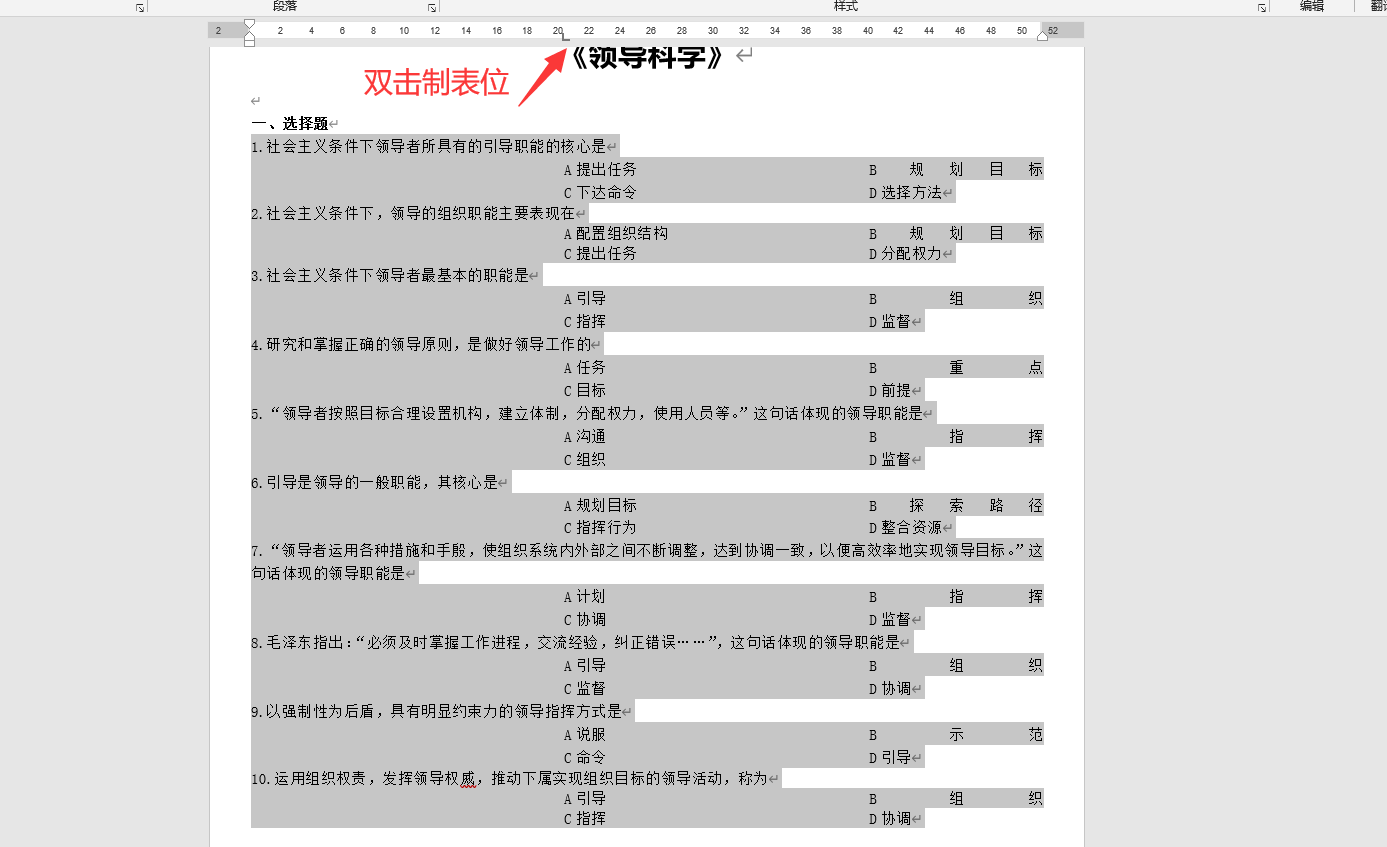Click option C 提出任务 under question 2
The image size is (1387, 847).
(x=600, y=254)
